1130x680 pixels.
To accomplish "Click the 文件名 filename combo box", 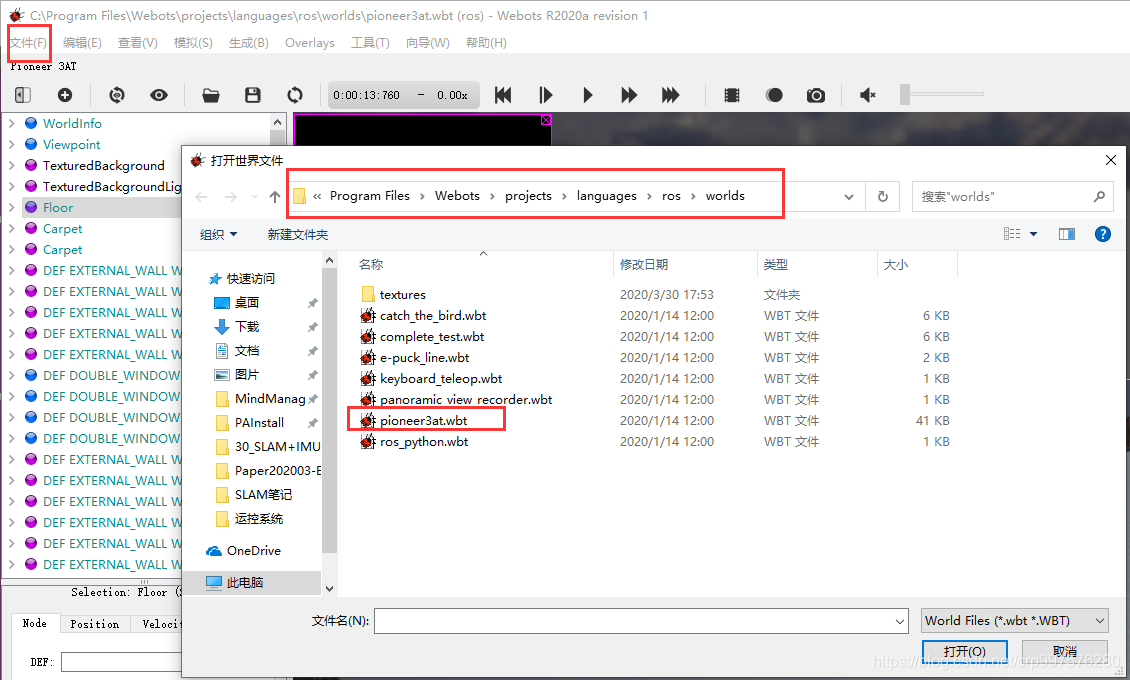I will tap(641, 621).
